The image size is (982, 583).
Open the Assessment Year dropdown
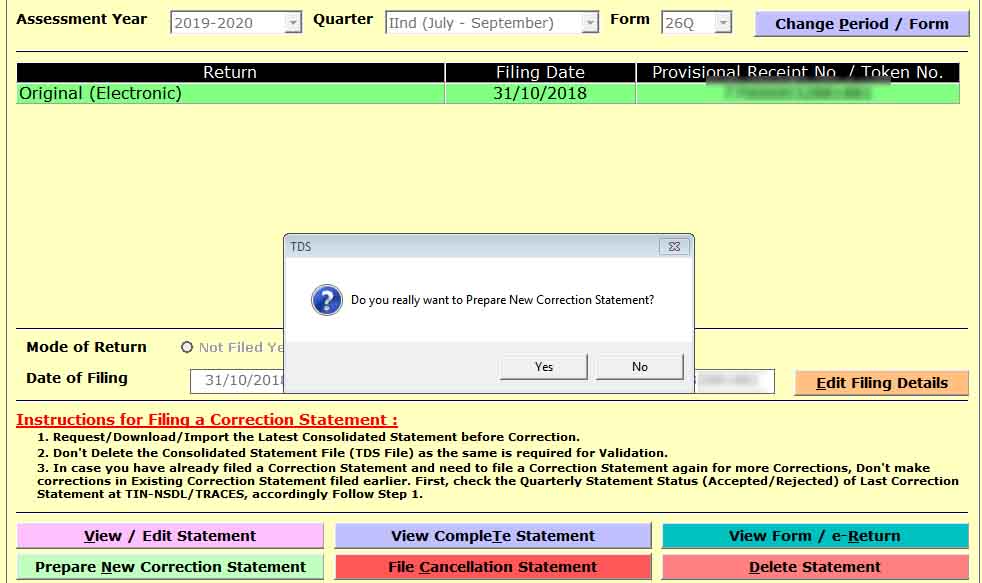(x=292, y=23)
